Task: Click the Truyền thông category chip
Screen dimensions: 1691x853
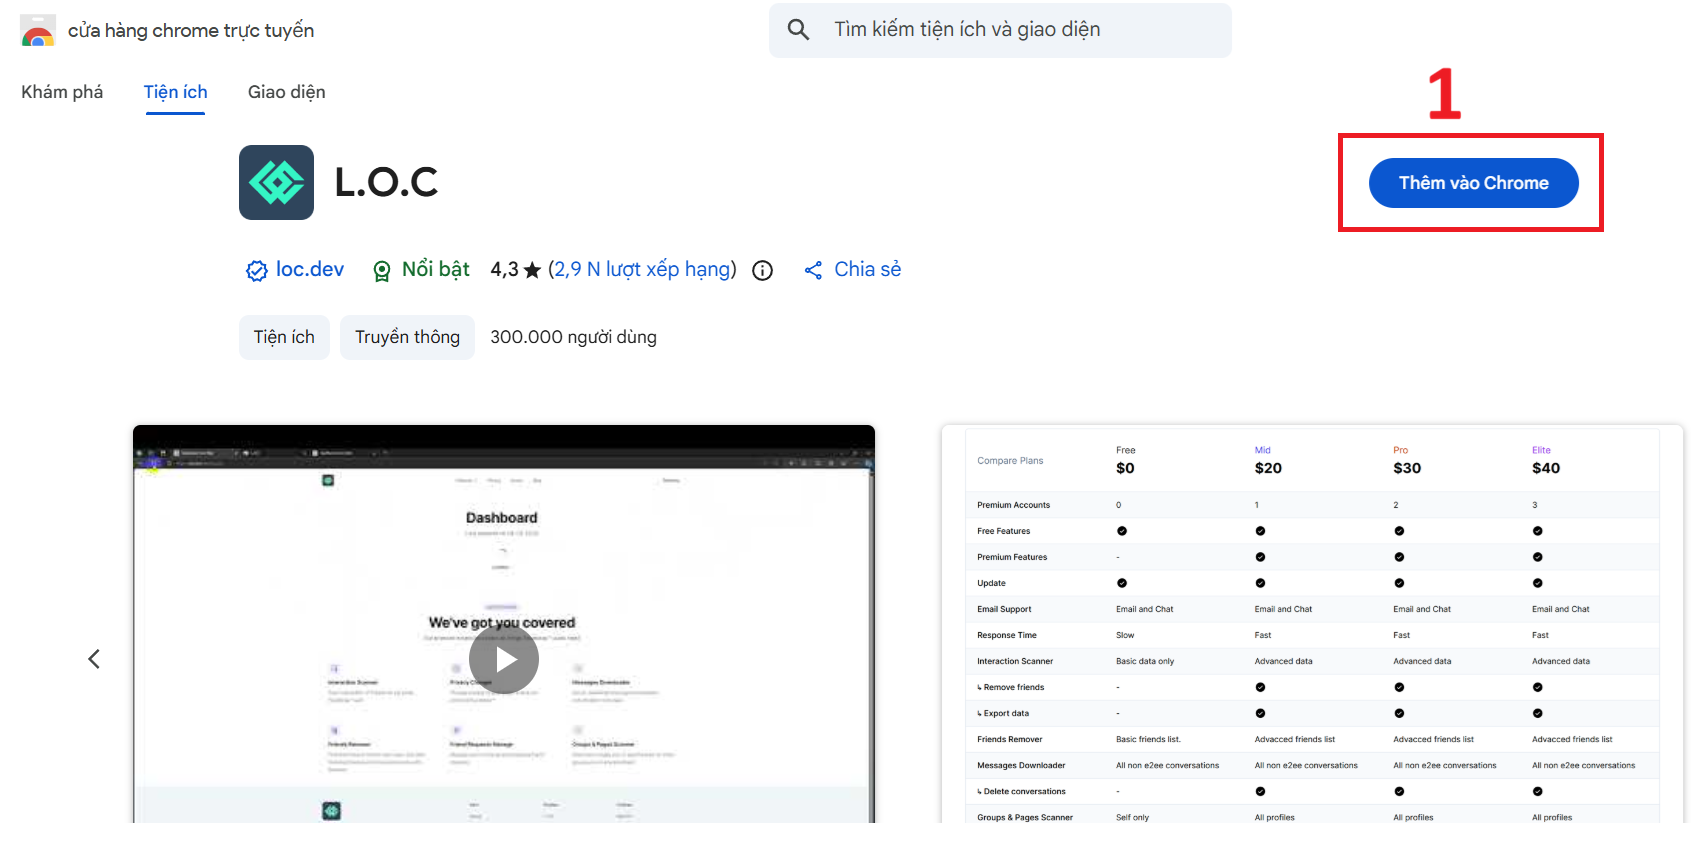Action: pos(407,337)
